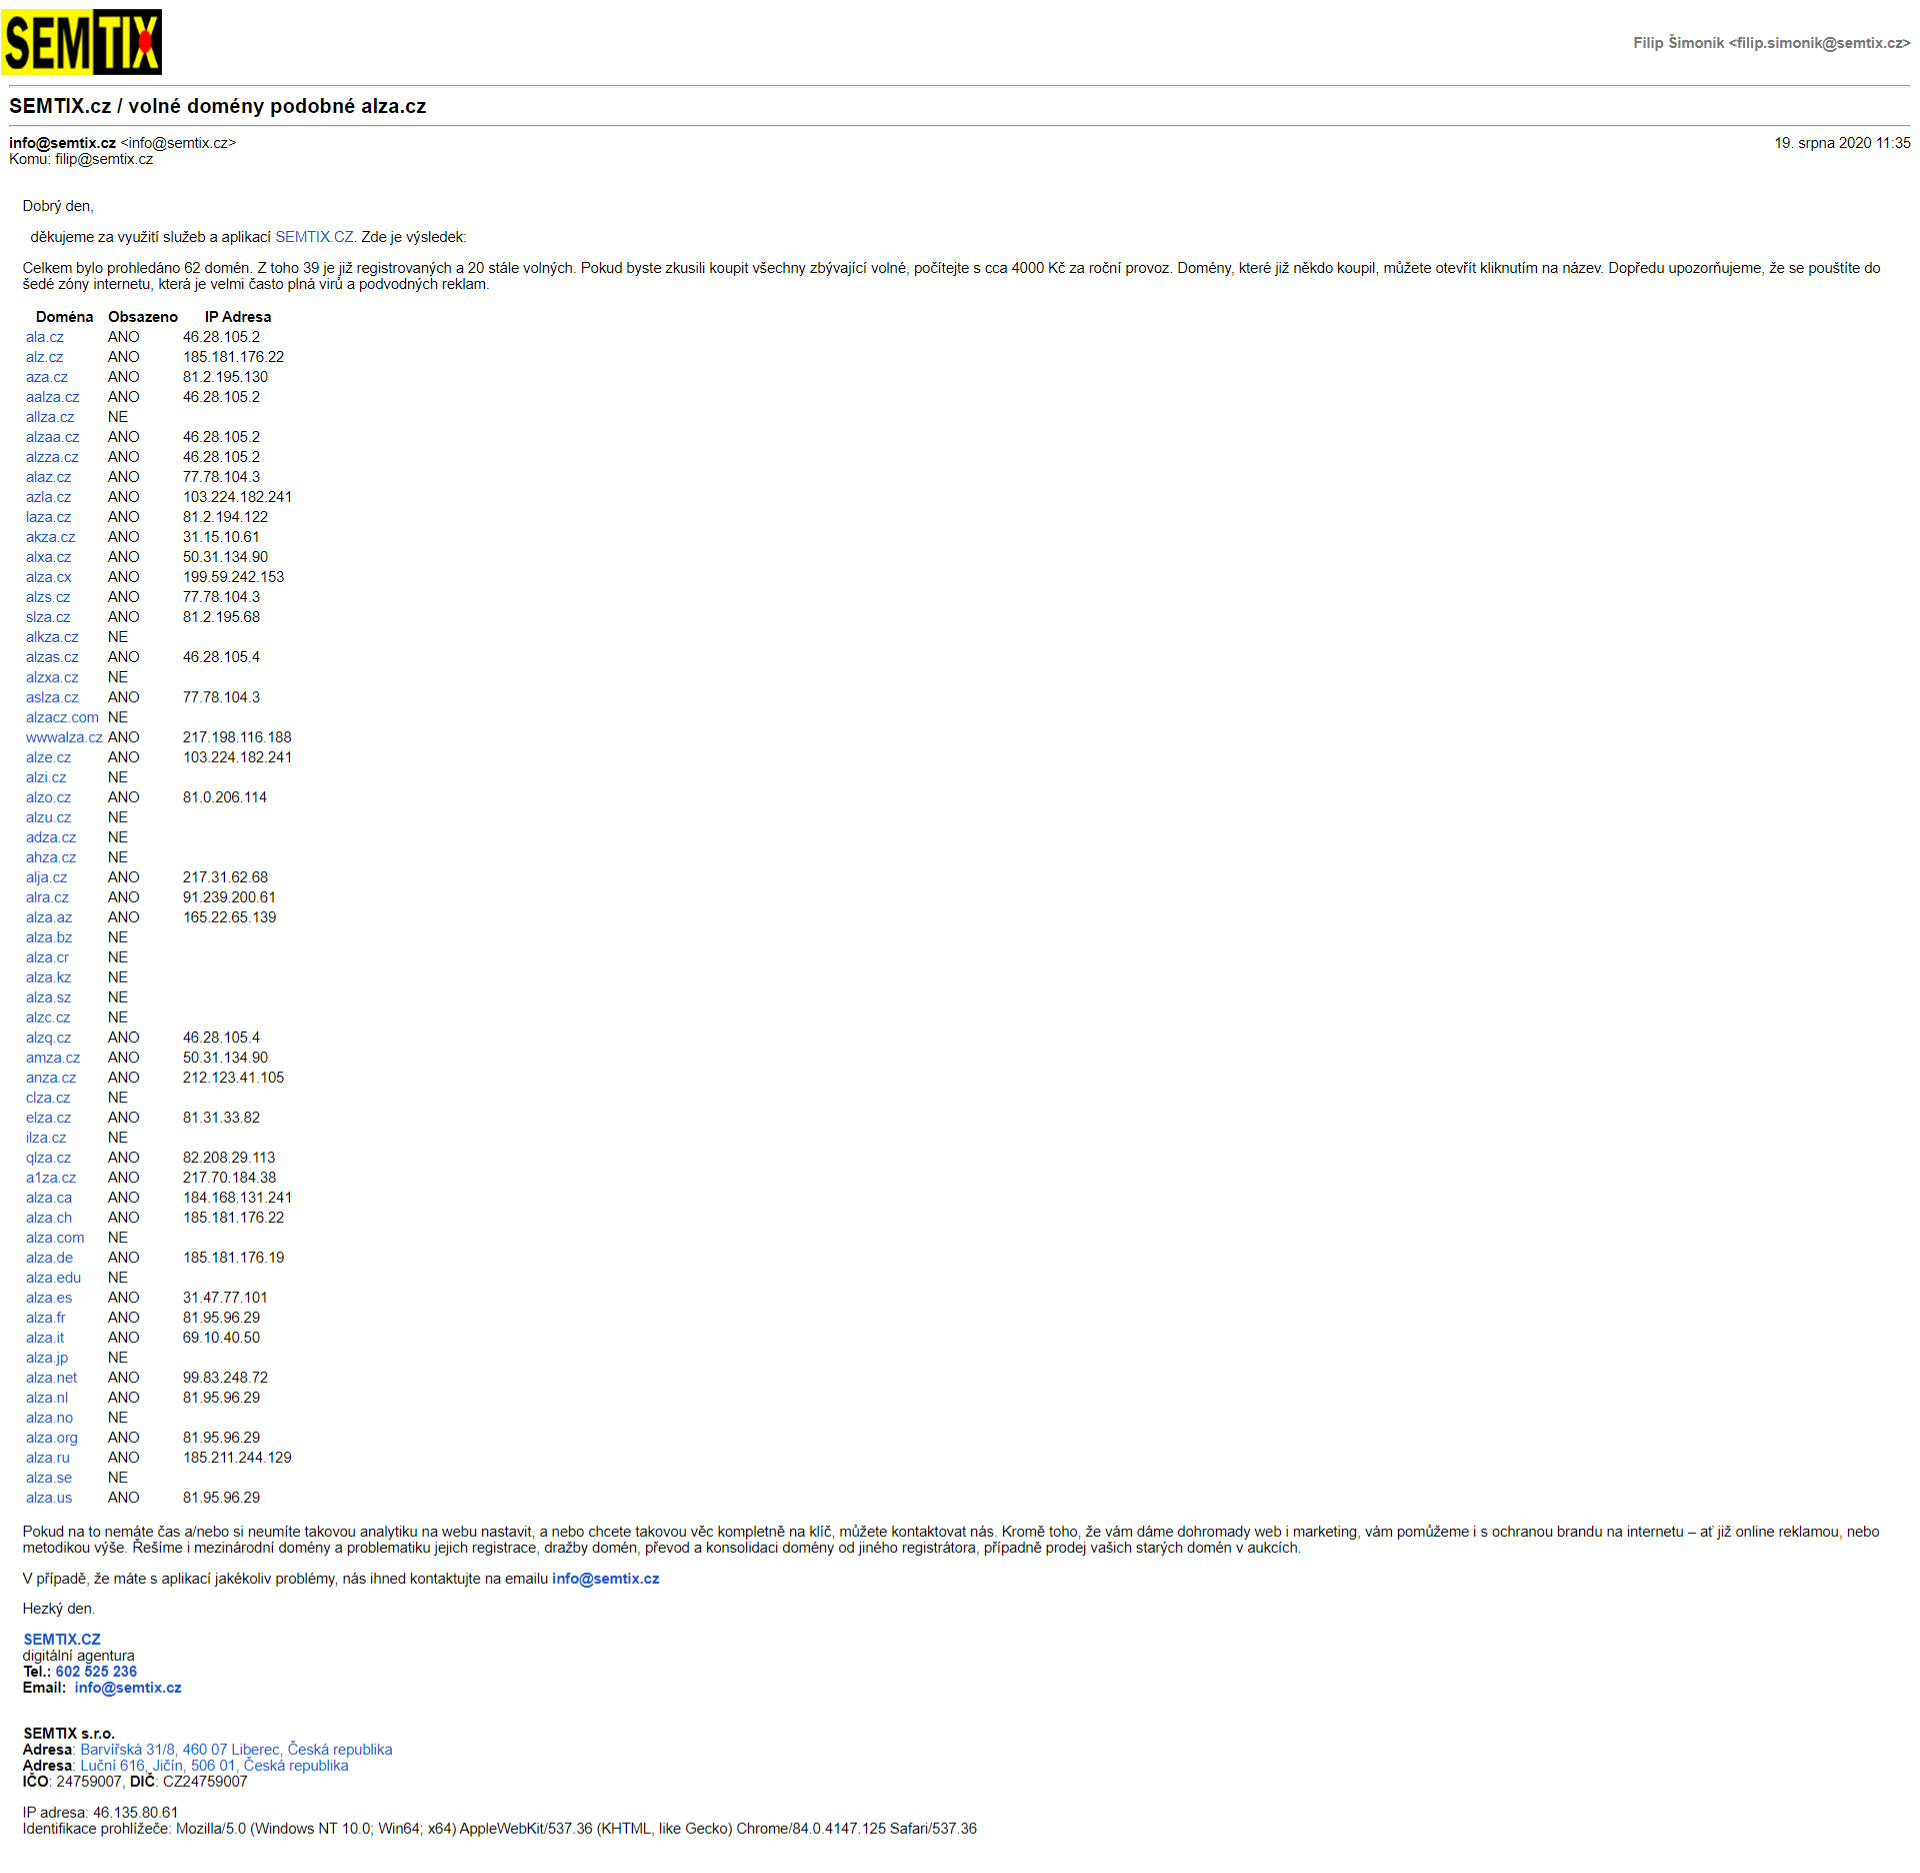Open the alza.us domain link

click(x=49, y=1497)
